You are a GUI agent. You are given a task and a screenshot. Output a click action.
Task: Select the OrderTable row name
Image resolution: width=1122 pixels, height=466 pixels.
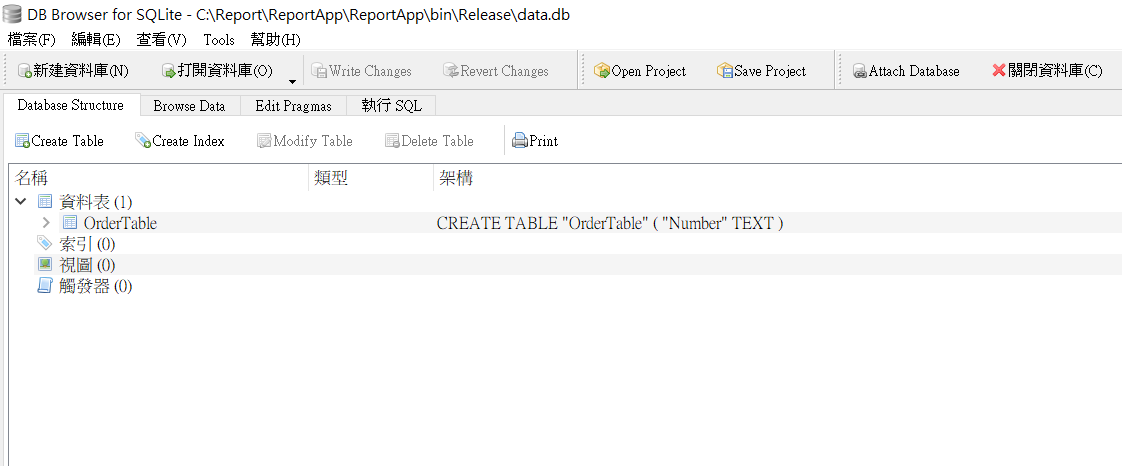tap(120, 223)
